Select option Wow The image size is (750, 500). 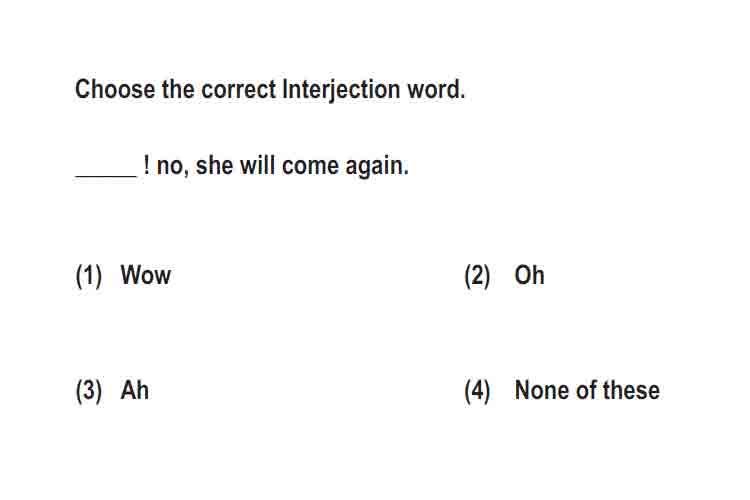(x=145, y=275)
